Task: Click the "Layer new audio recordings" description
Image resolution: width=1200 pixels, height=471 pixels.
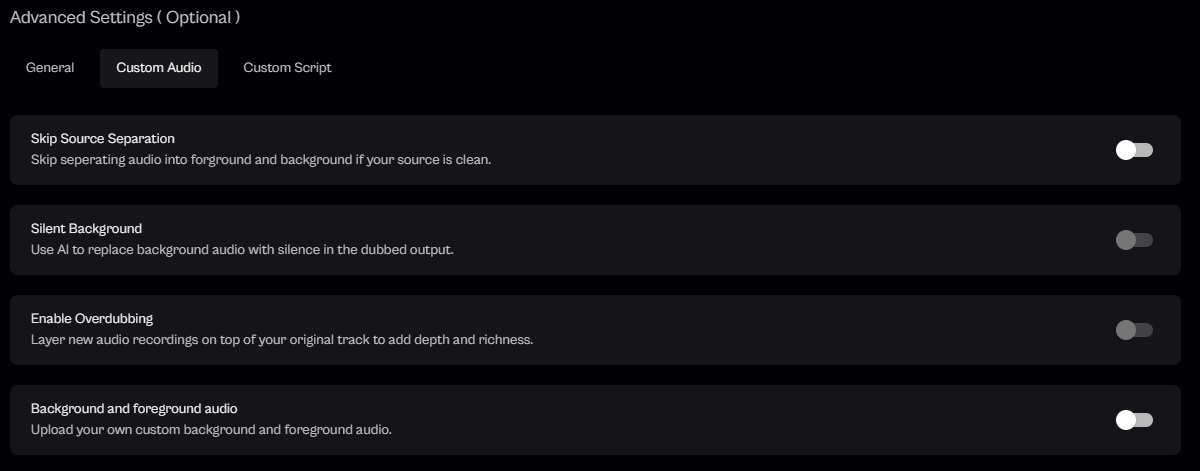Action: tap(282, 340)
